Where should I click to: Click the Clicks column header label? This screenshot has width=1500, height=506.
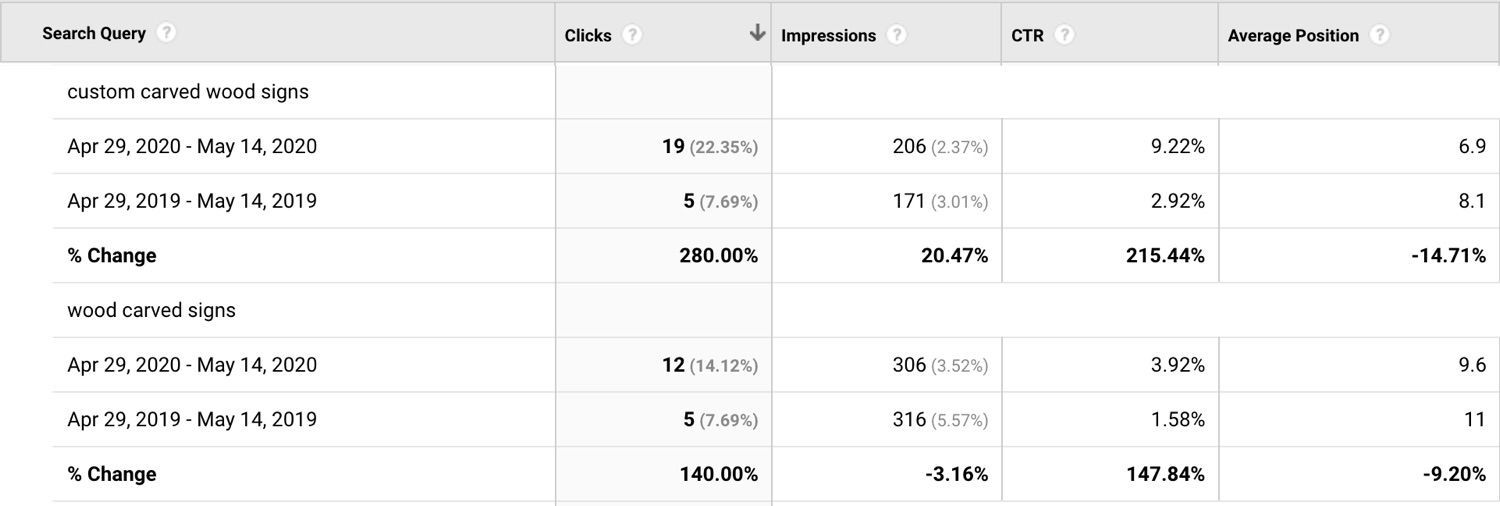pos(588,35)
